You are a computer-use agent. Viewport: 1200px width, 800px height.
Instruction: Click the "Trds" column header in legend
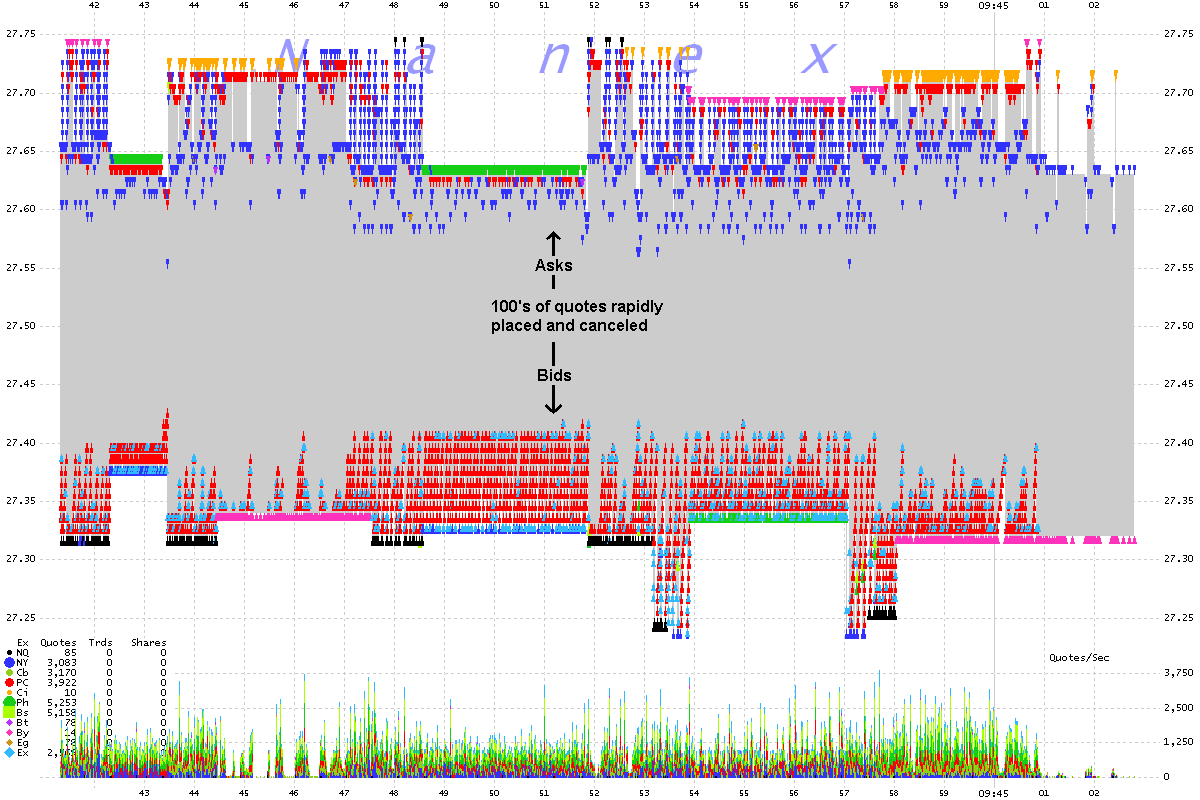100,642
